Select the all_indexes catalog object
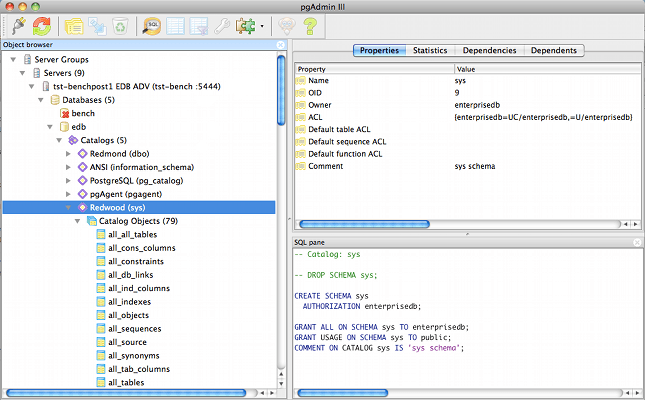The height and width of the screenshot is (400, 645). (130, 302)
